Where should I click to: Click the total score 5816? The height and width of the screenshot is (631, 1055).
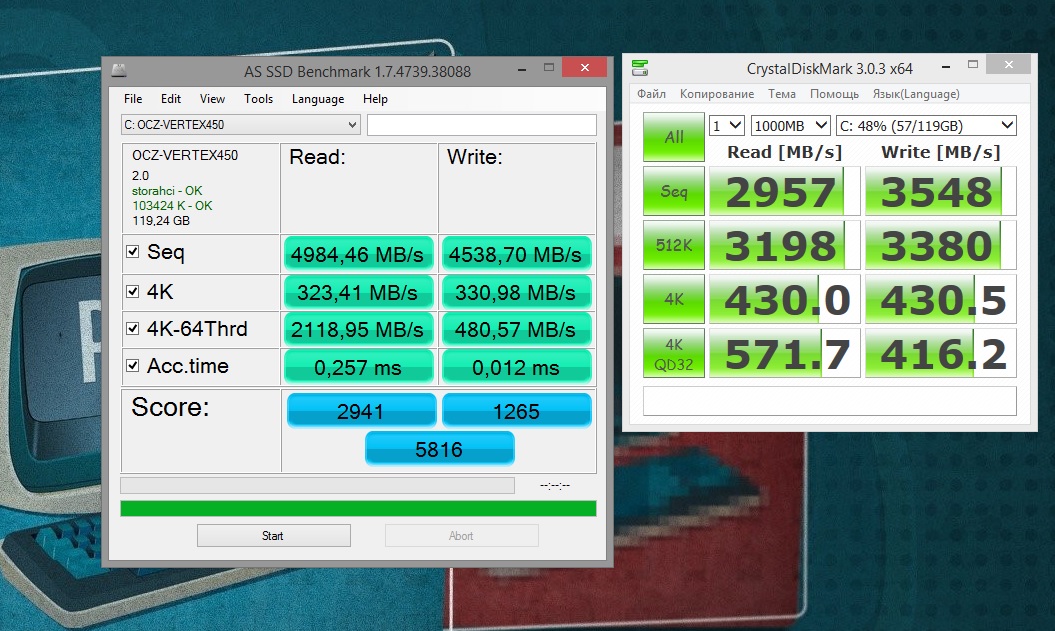click(439, 448)
